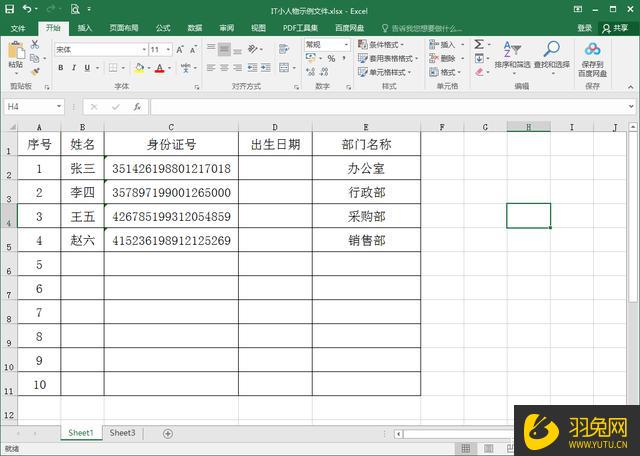
Task: Apply red font color A
Action: [x=160, y=68]
